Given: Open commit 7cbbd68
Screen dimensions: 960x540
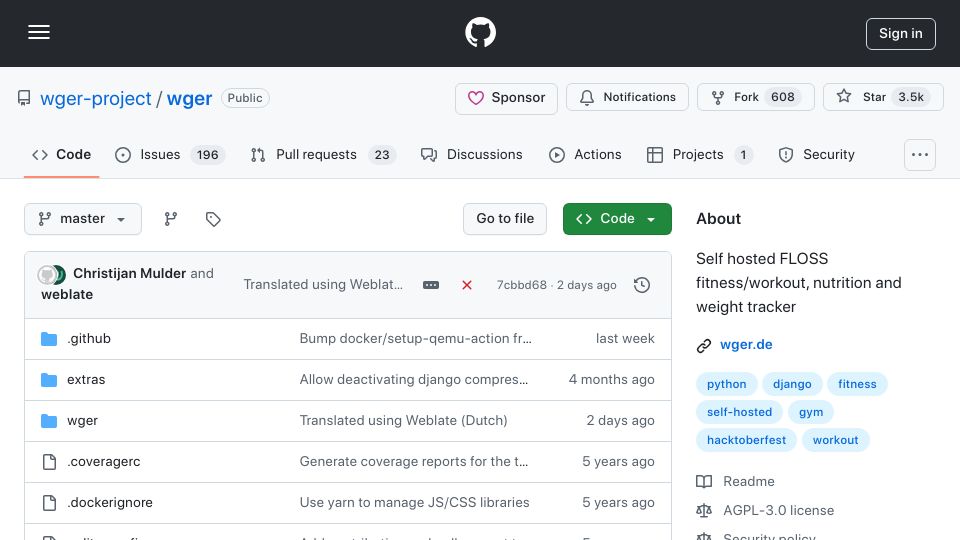Looking at the screenshot, I should coord(522,285).
